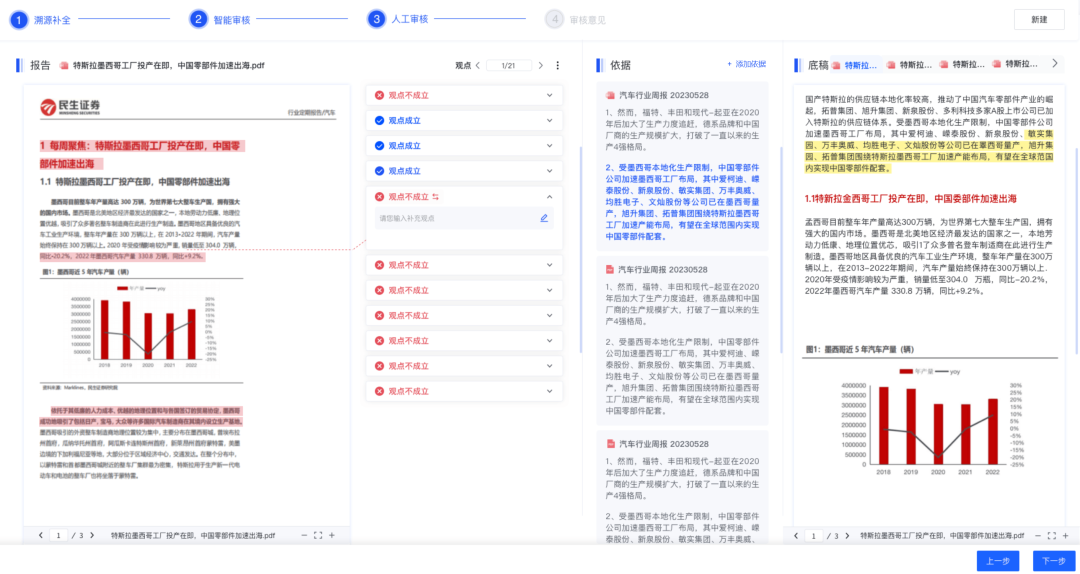The width and height of the screenshot is (1080, 574).
Task: Select step 3 人工审核
Action: 397,19
